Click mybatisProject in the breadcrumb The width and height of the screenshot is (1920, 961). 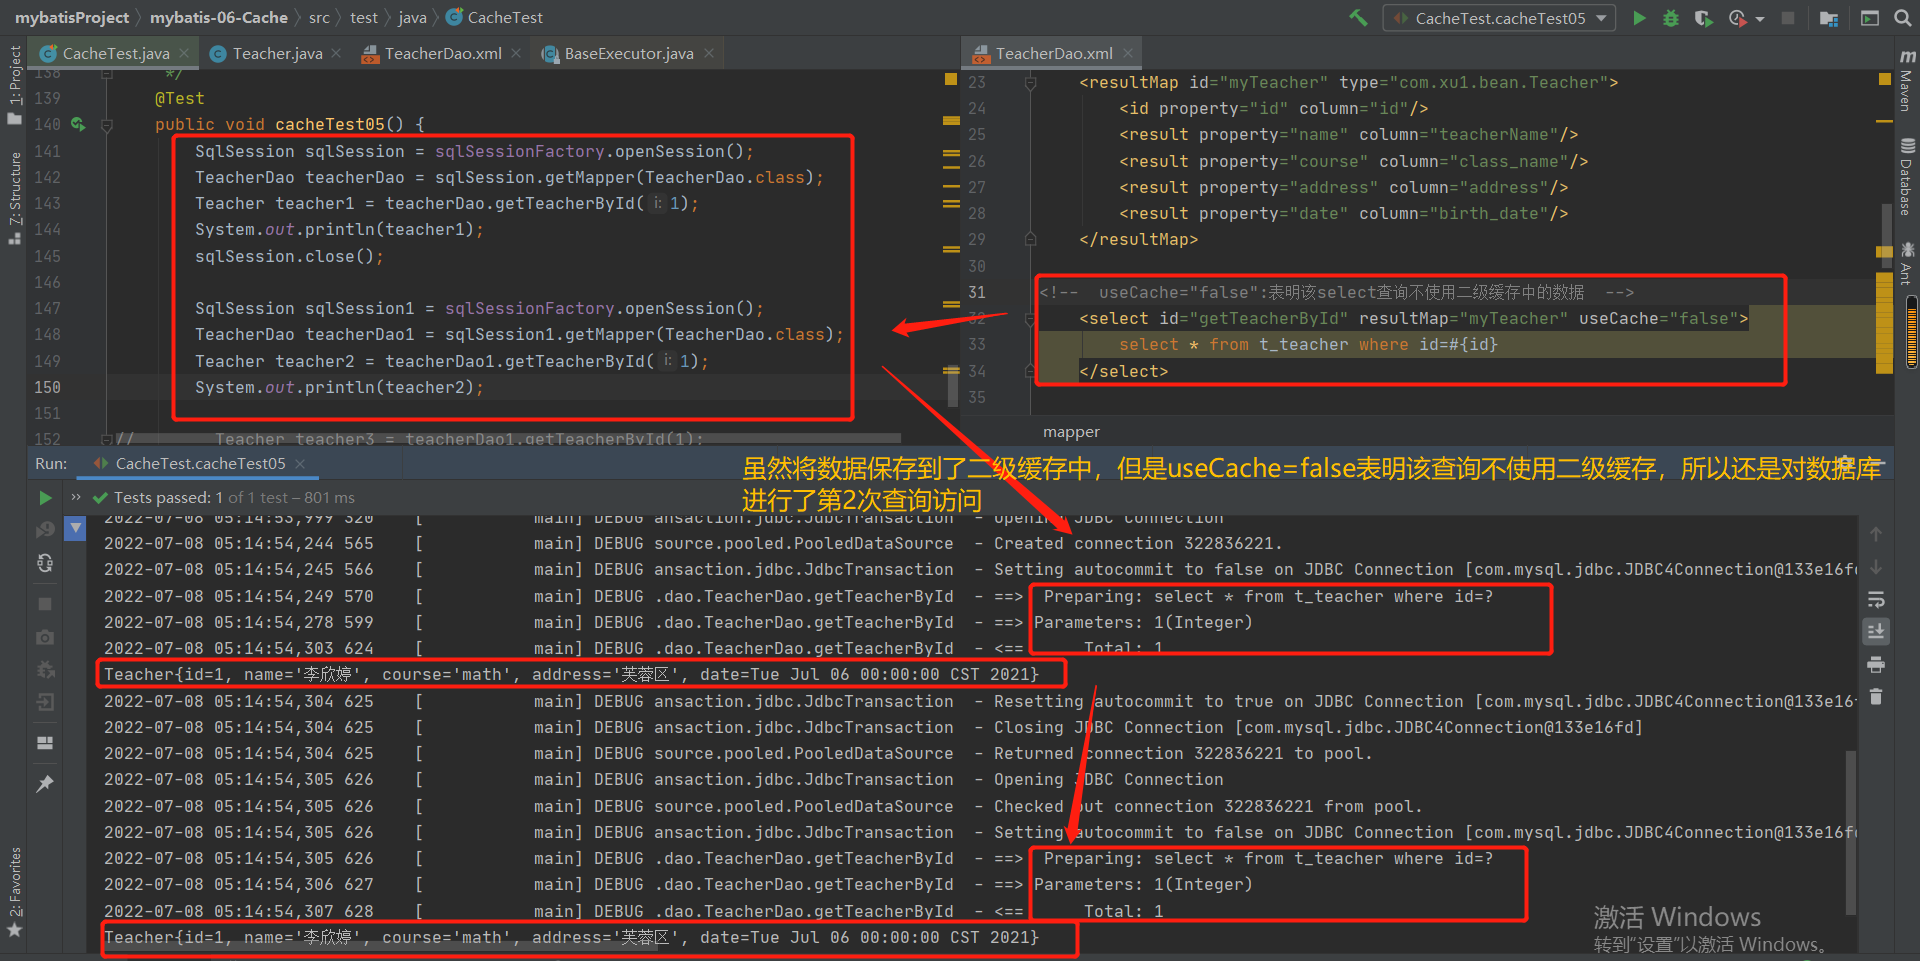click(x=72, y=17)
